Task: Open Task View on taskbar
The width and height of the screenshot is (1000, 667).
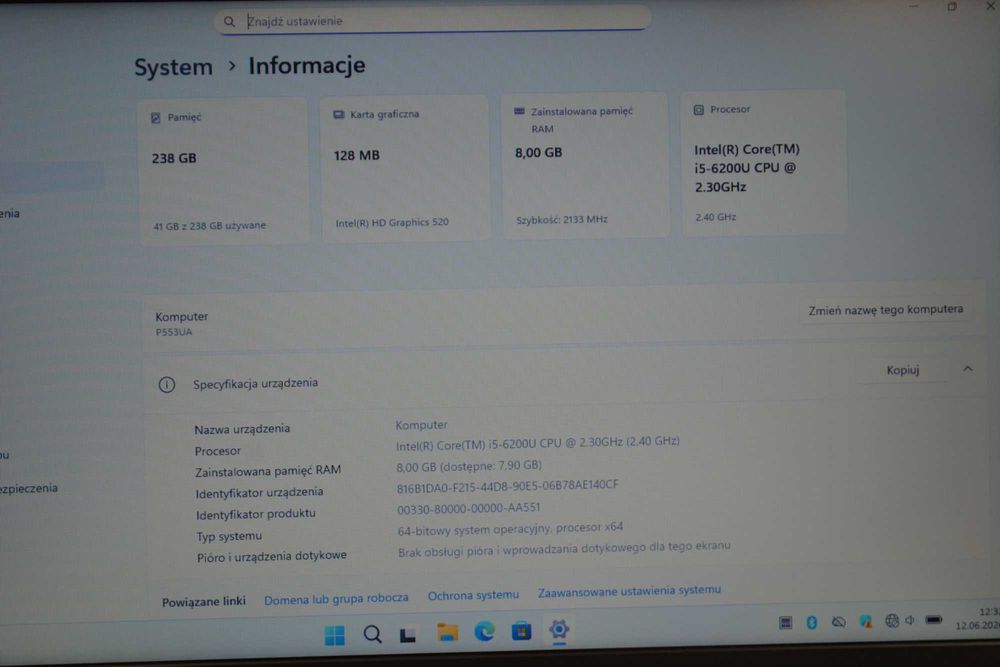Action: tap(408, 634)
